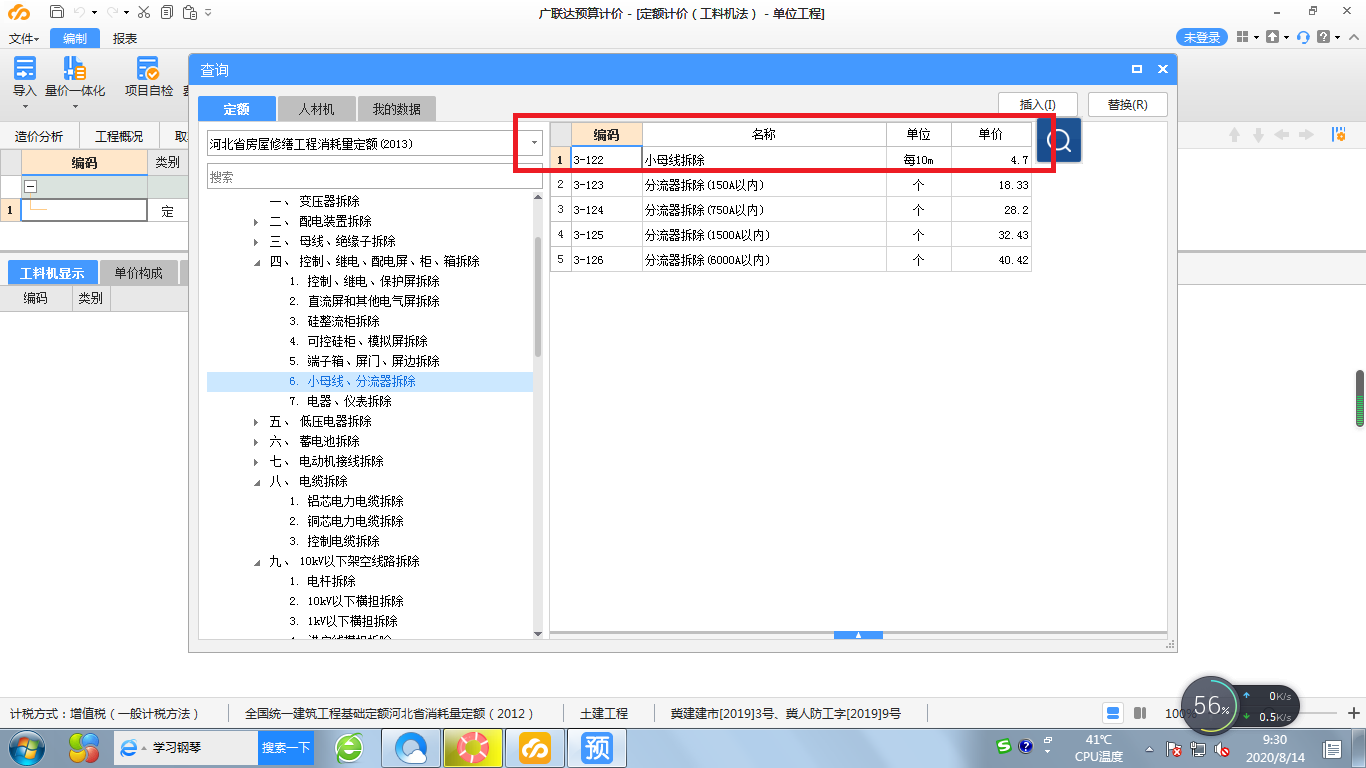Open the 工程概况 tab
The image size is (1366, 768).
[119, 137]
